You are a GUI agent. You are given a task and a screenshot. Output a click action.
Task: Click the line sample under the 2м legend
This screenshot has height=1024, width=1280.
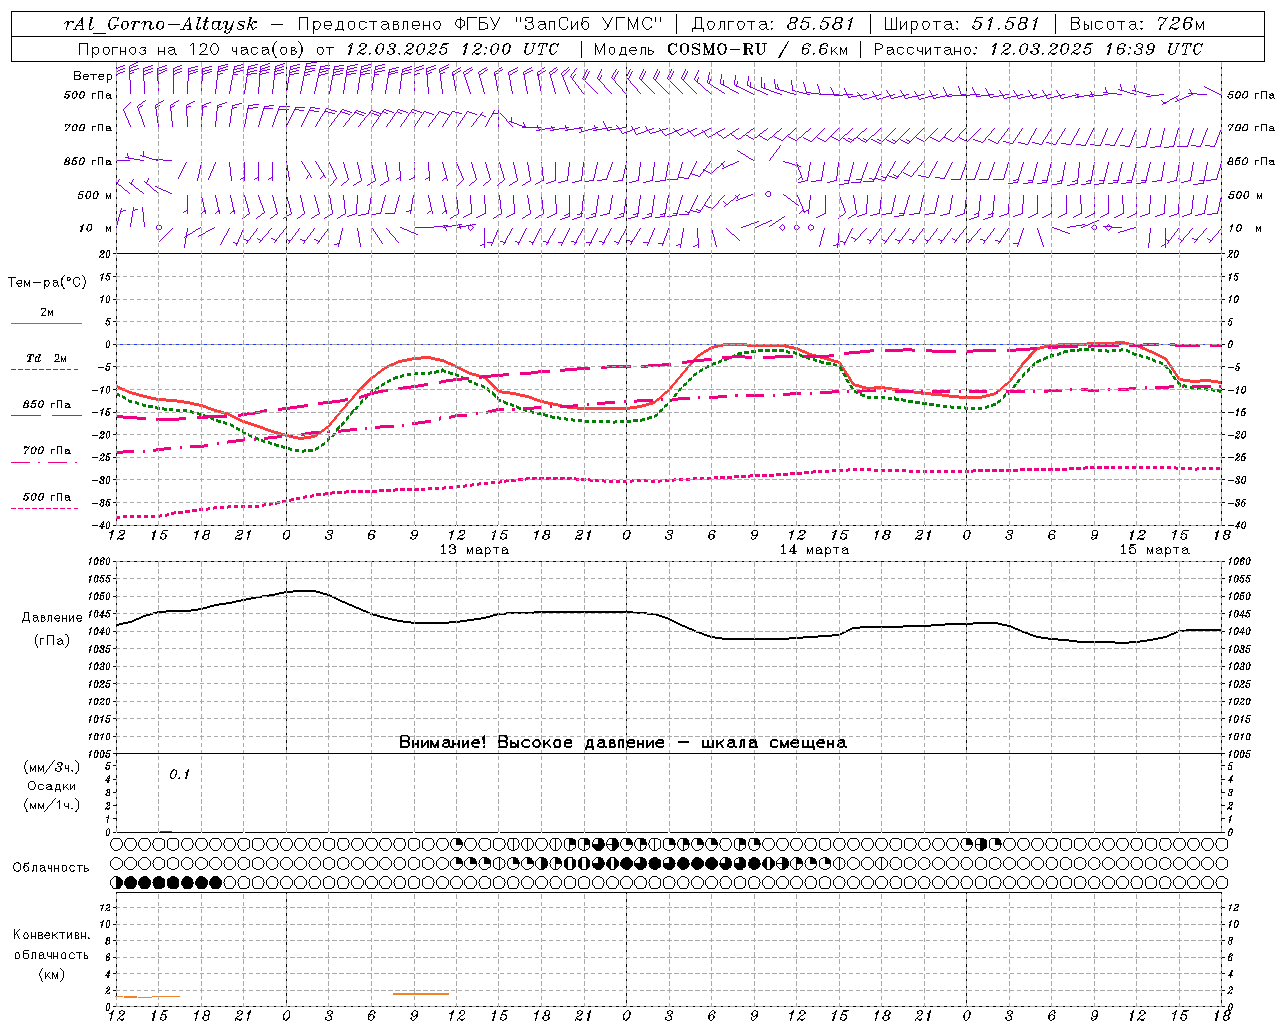pos(46,323)
